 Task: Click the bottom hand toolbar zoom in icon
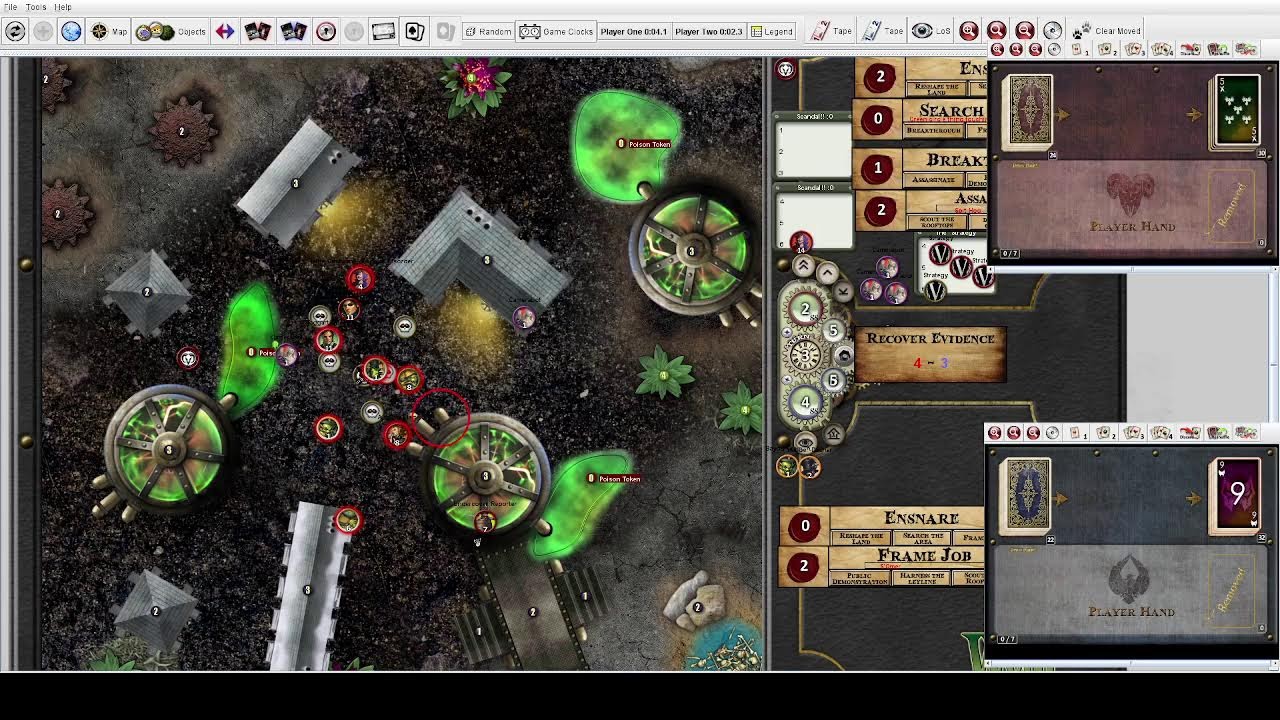pyautogui.click(x=995, y=433)
